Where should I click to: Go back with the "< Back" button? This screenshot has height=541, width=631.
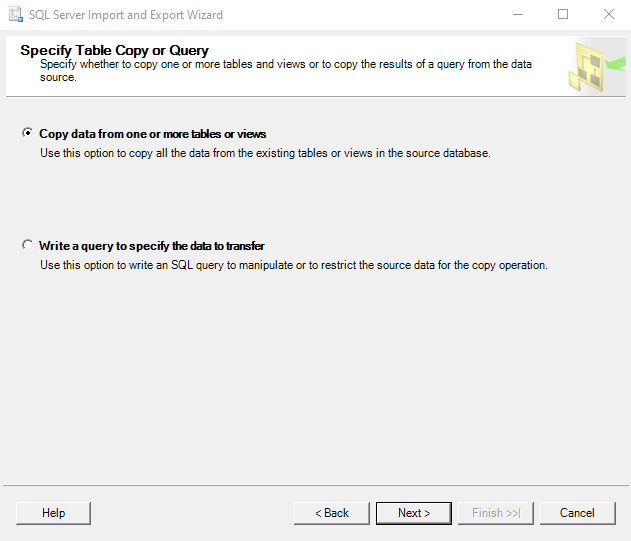coord(332,513)
